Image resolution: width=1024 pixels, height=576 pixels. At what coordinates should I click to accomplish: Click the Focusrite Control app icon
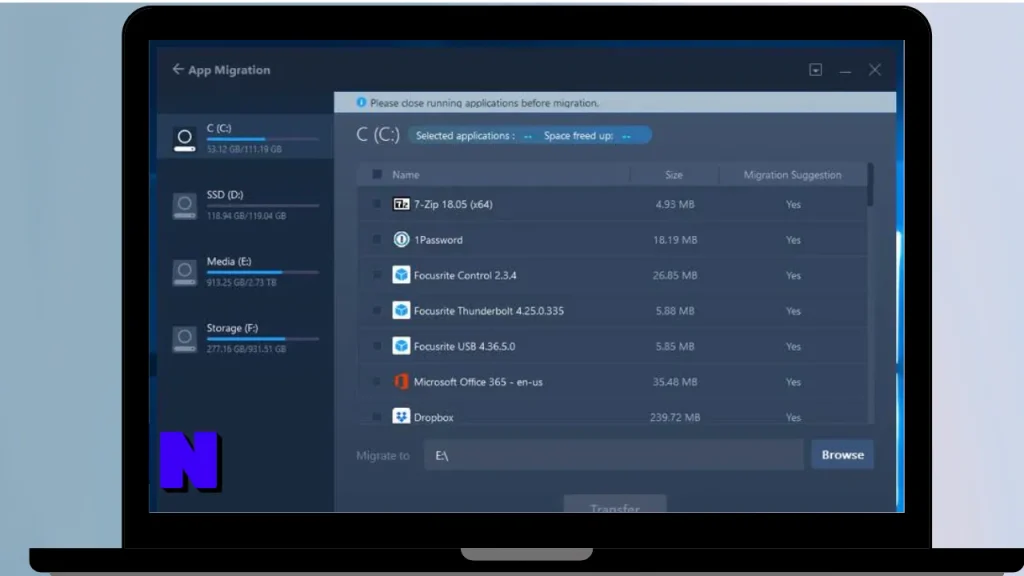click(401, 275)
